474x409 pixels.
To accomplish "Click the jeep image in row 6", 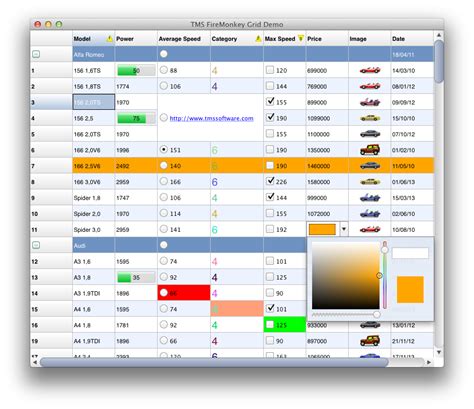I will (x=370, y=150).
